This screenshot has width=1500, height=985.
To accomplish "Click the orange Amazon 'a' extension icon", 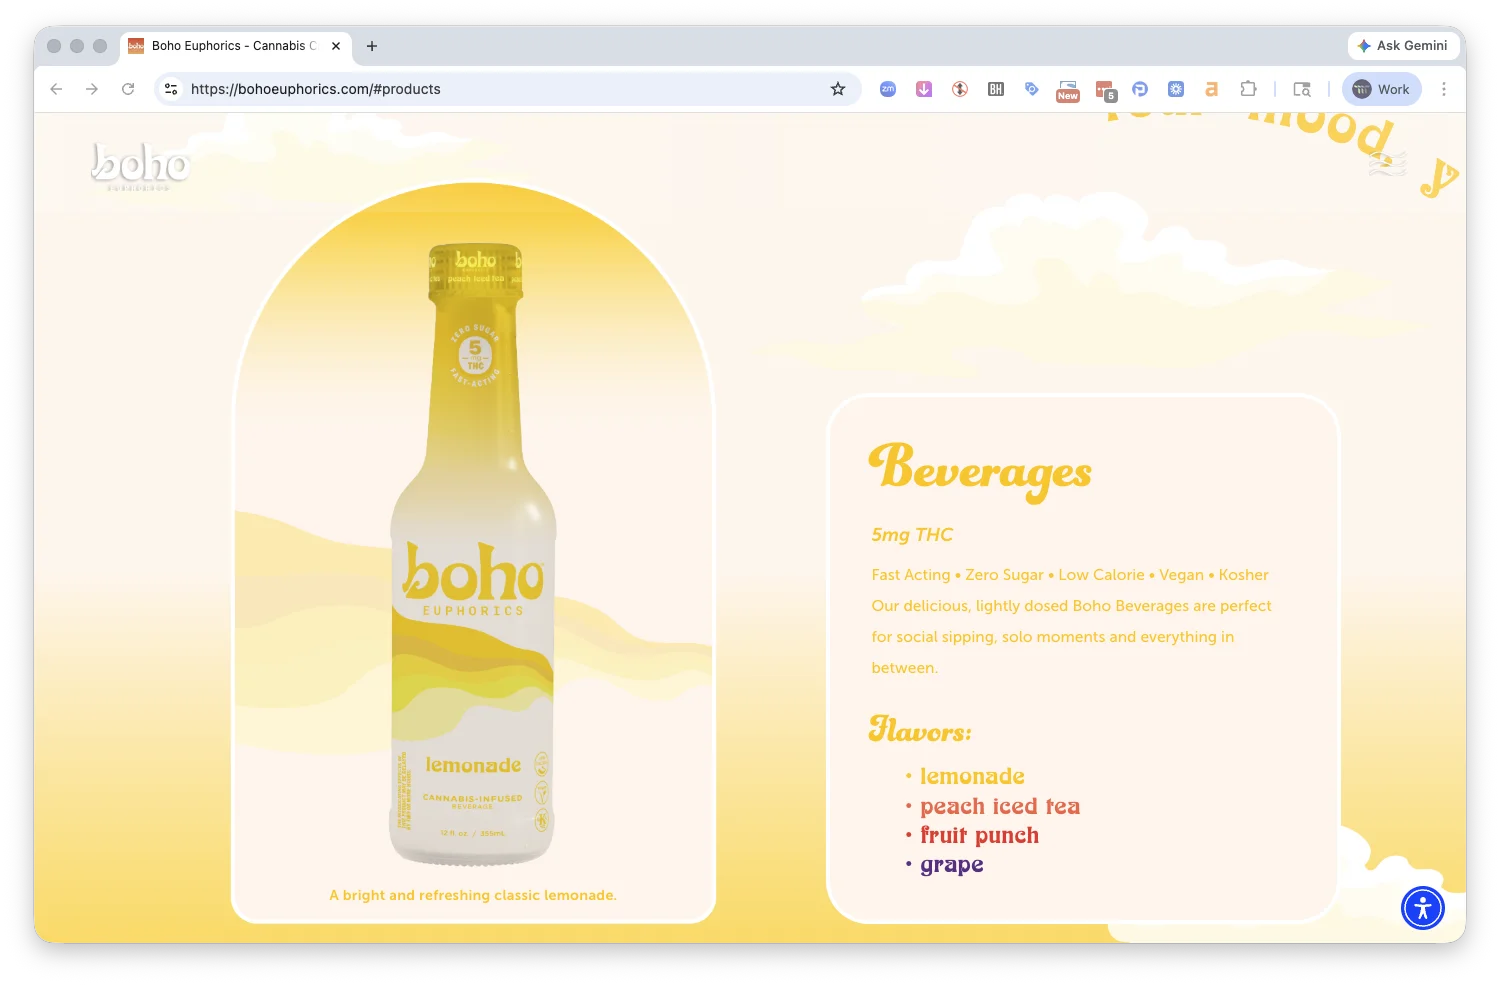I will [1211, 89].
